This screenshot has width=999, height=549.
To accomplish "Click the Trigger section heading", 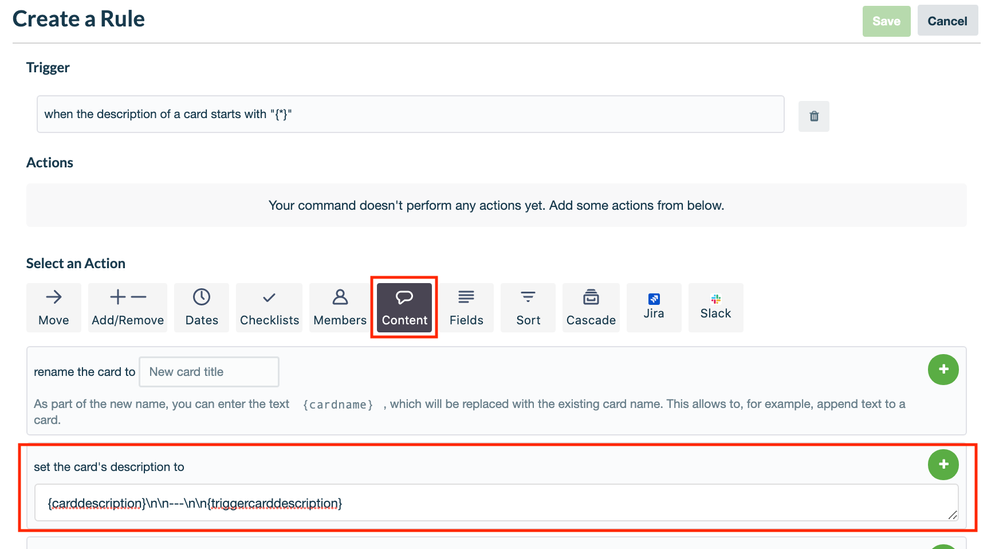I will (x=48, y=68).
